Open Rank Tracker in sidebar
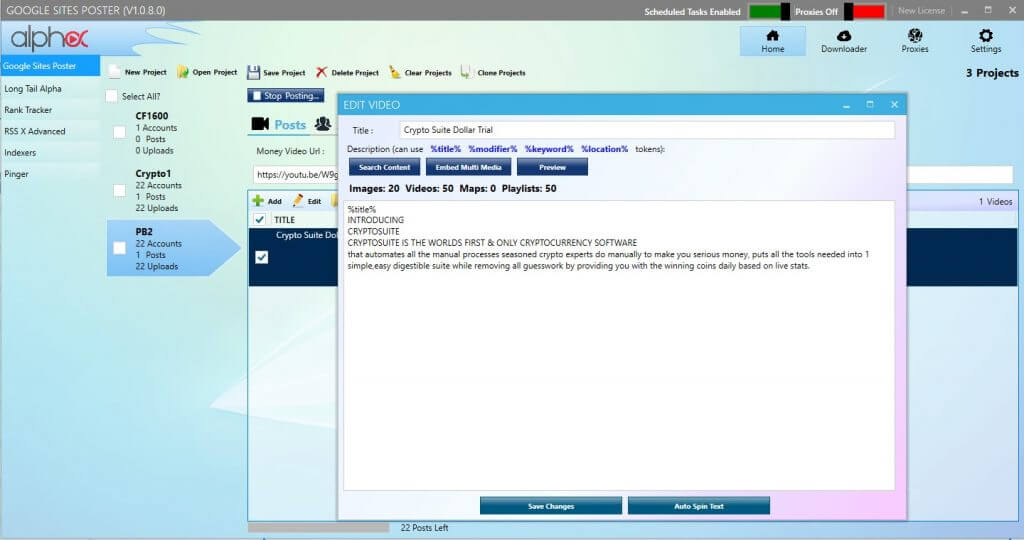Viewport: 1024px width, 540px height. click(x=50, y=110)
